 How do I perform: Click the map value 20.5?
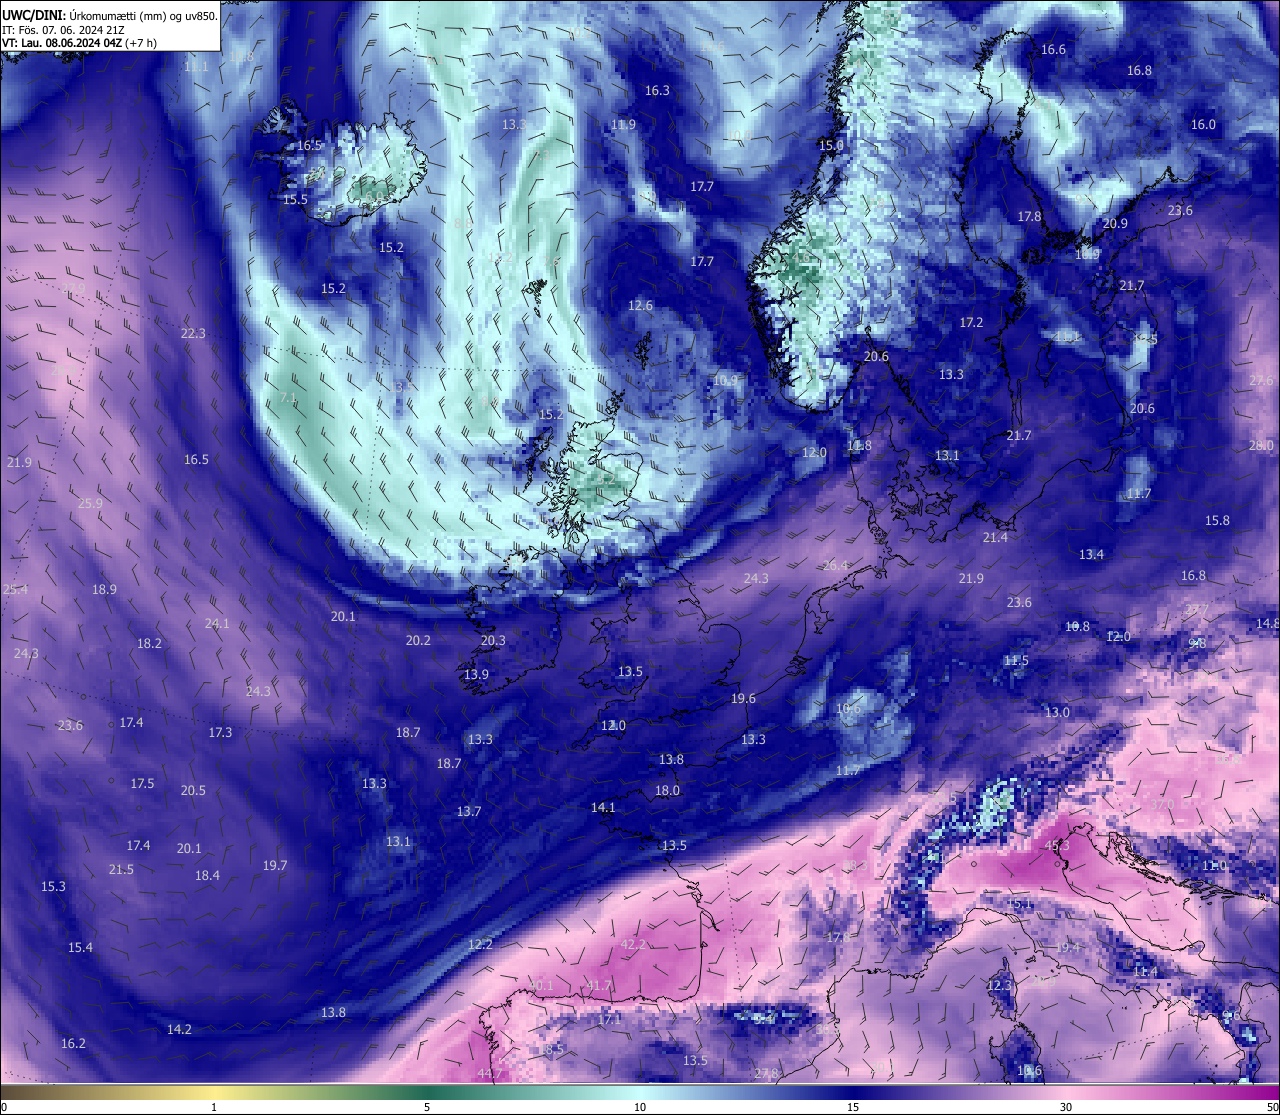[x=193, y=791]
